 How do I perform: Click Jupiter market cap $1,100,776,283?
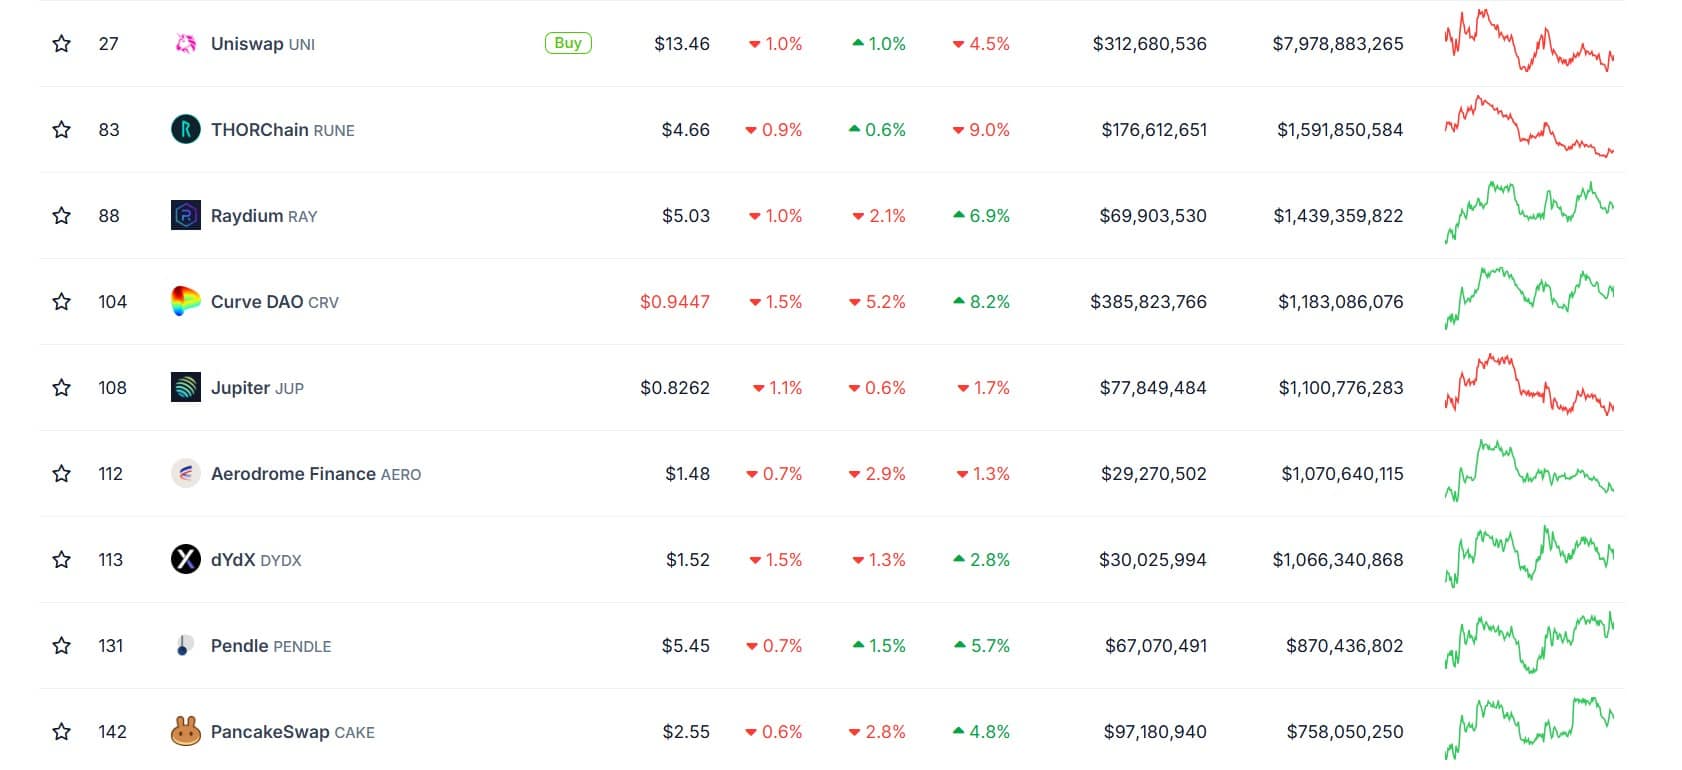click(x=1341, y=388)
